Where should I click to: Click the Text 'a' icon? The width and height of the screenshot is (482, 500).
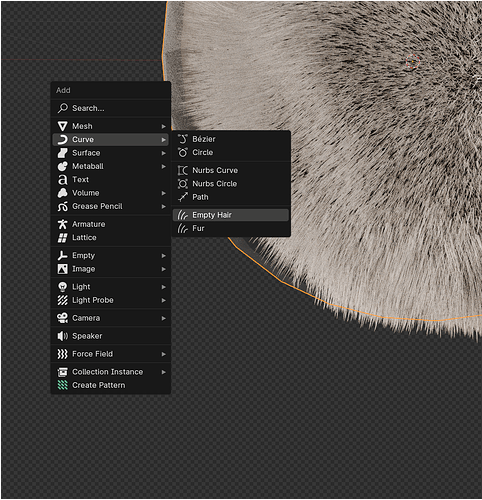(63, 180)
